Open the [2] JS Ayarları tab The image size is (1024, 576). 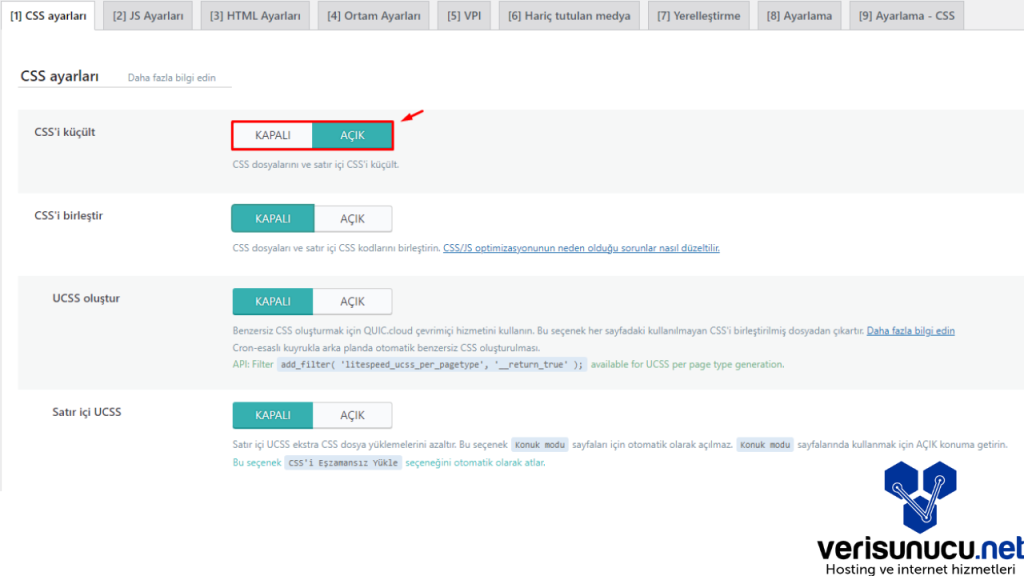pos(148,16)
